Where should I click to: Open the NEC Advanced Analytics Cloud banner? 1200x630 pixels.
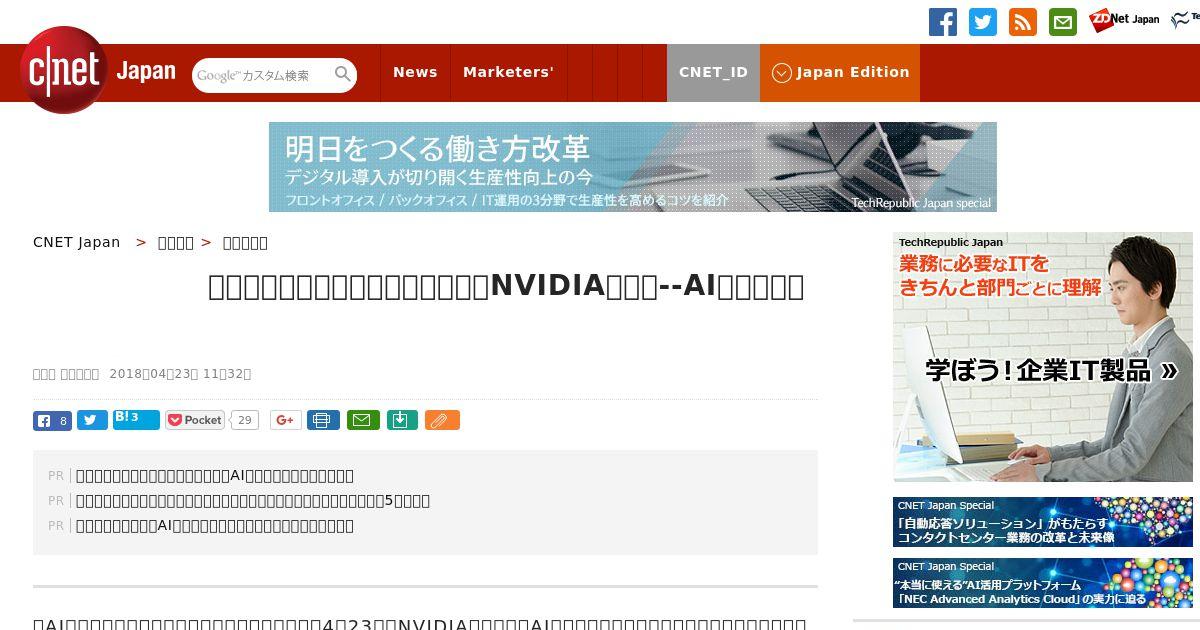tap(1043, 583)
